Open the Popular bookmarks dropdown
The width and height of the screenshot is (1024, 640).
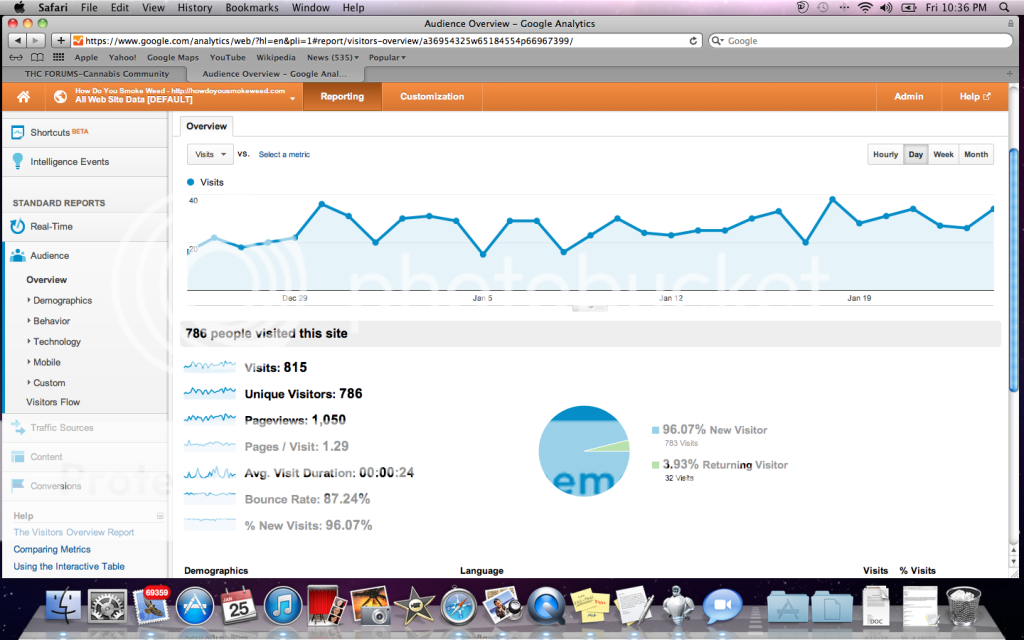[x=387, y=57]
